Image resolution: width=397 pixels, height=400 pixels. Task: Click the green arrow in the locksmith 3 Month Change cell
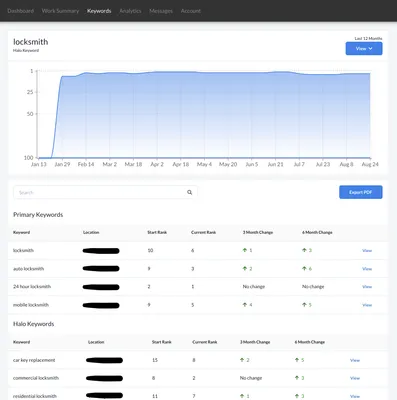245,250
